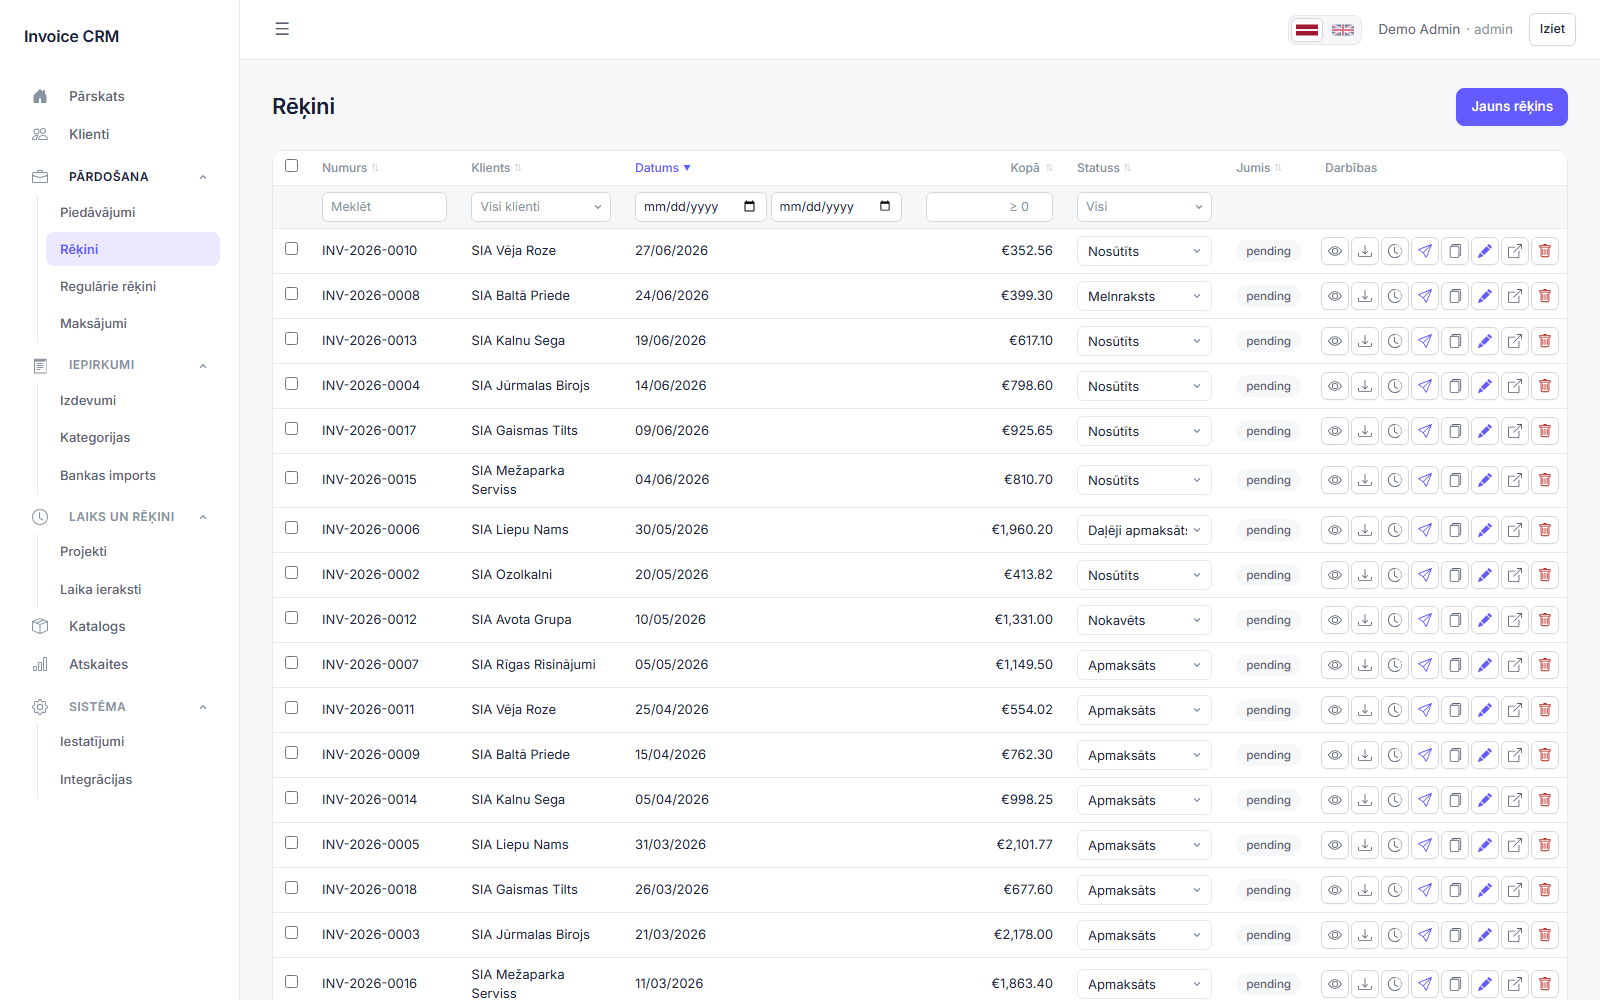Select checkbox for INV-2026-0006

click(291, 528)
